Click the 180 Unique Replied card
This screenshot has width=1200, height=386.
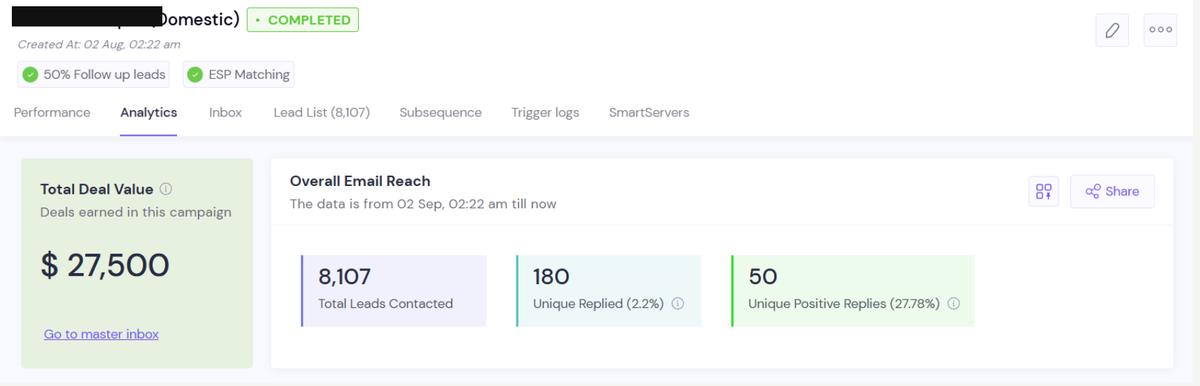click(608, 290)
